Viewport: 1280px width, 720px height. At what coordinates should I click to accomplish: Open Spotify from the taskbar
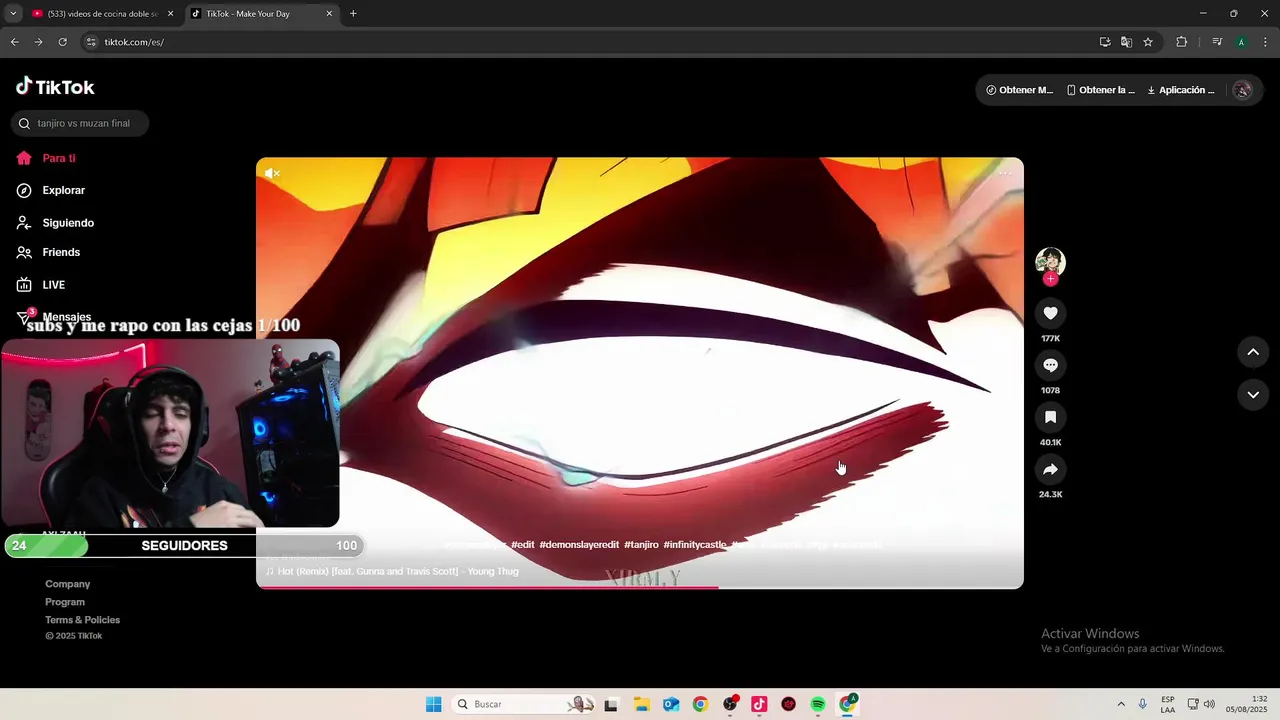click(818, 704)
